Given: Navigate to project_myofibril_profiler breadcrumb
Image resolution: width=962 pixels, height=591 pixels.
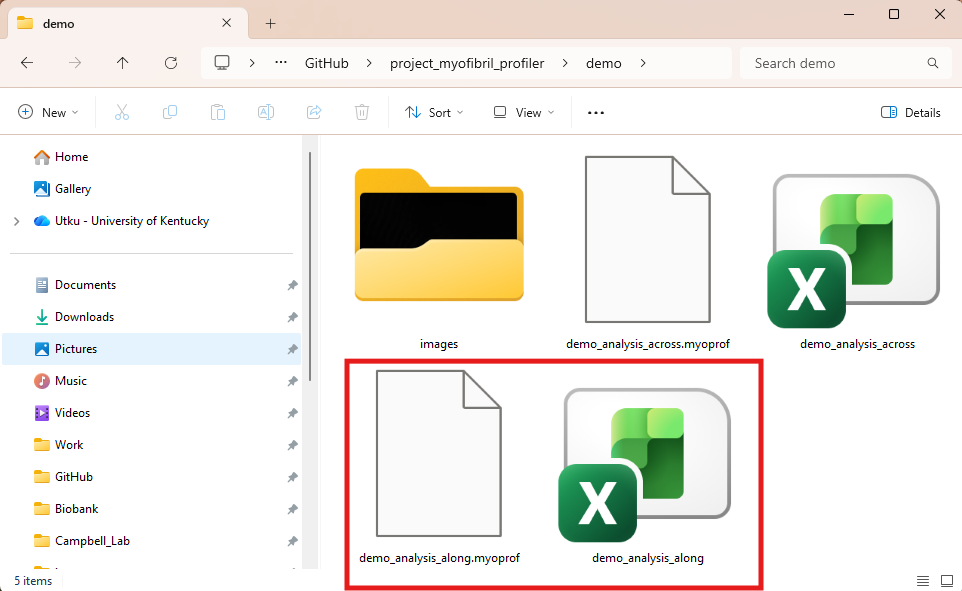Looking at the screenshot, I should tap(467, 63).
